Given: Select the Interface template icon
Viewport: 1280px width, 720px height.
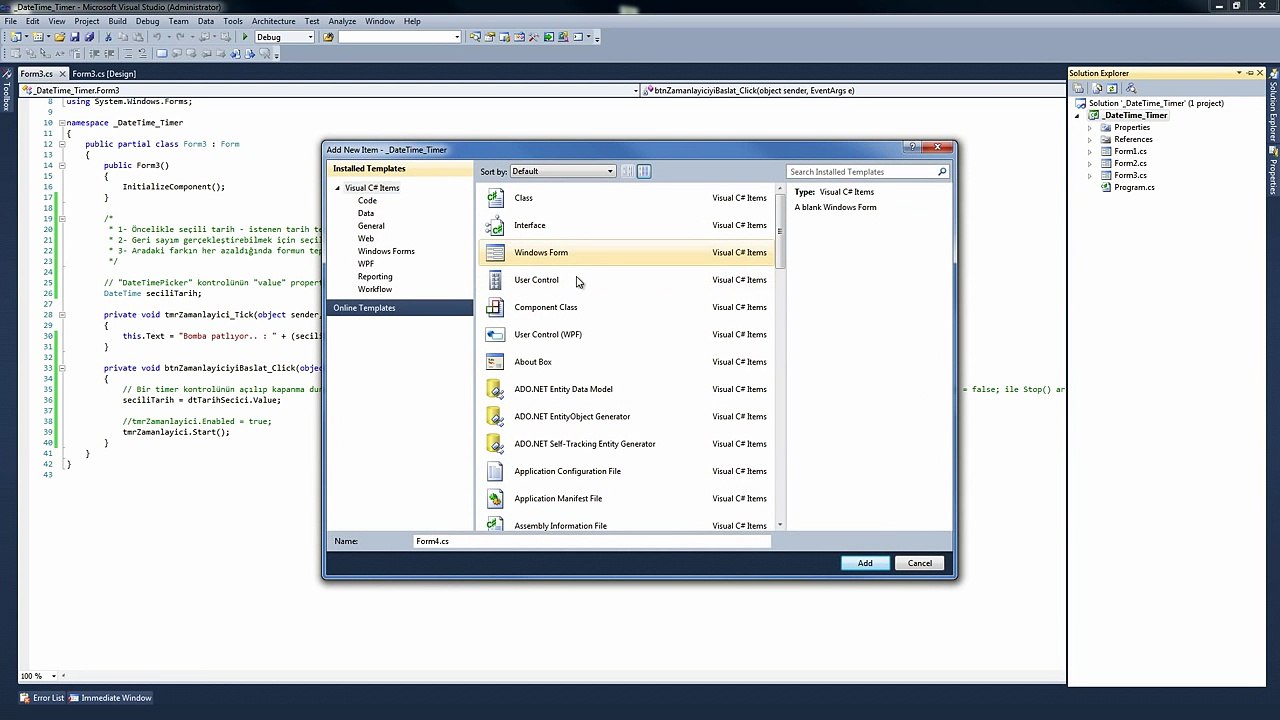Looking at the screenshot, I should (495, 225).
